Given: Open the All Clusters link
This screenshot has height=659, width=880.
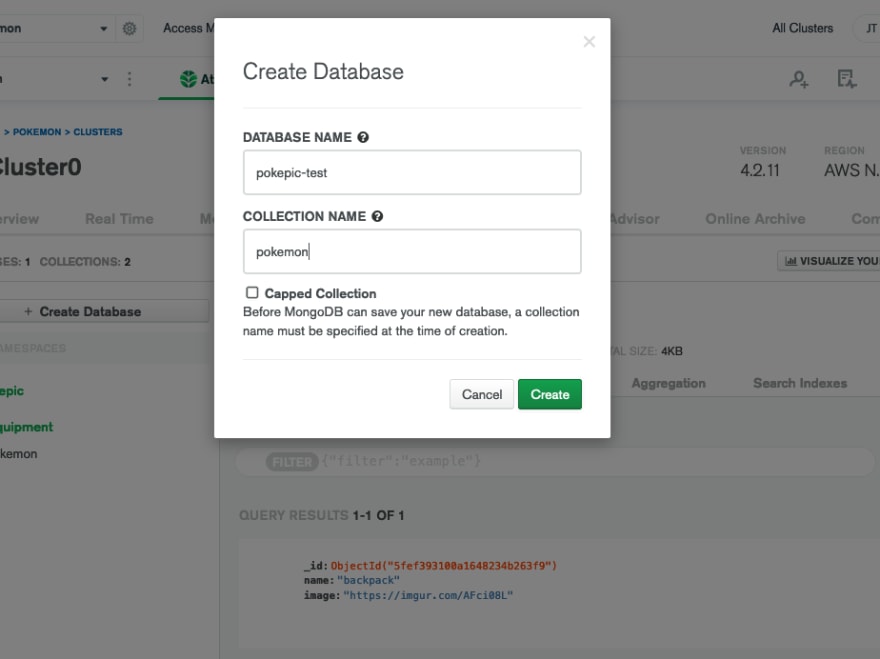Looking at the screenshot, I should point(803,28).
